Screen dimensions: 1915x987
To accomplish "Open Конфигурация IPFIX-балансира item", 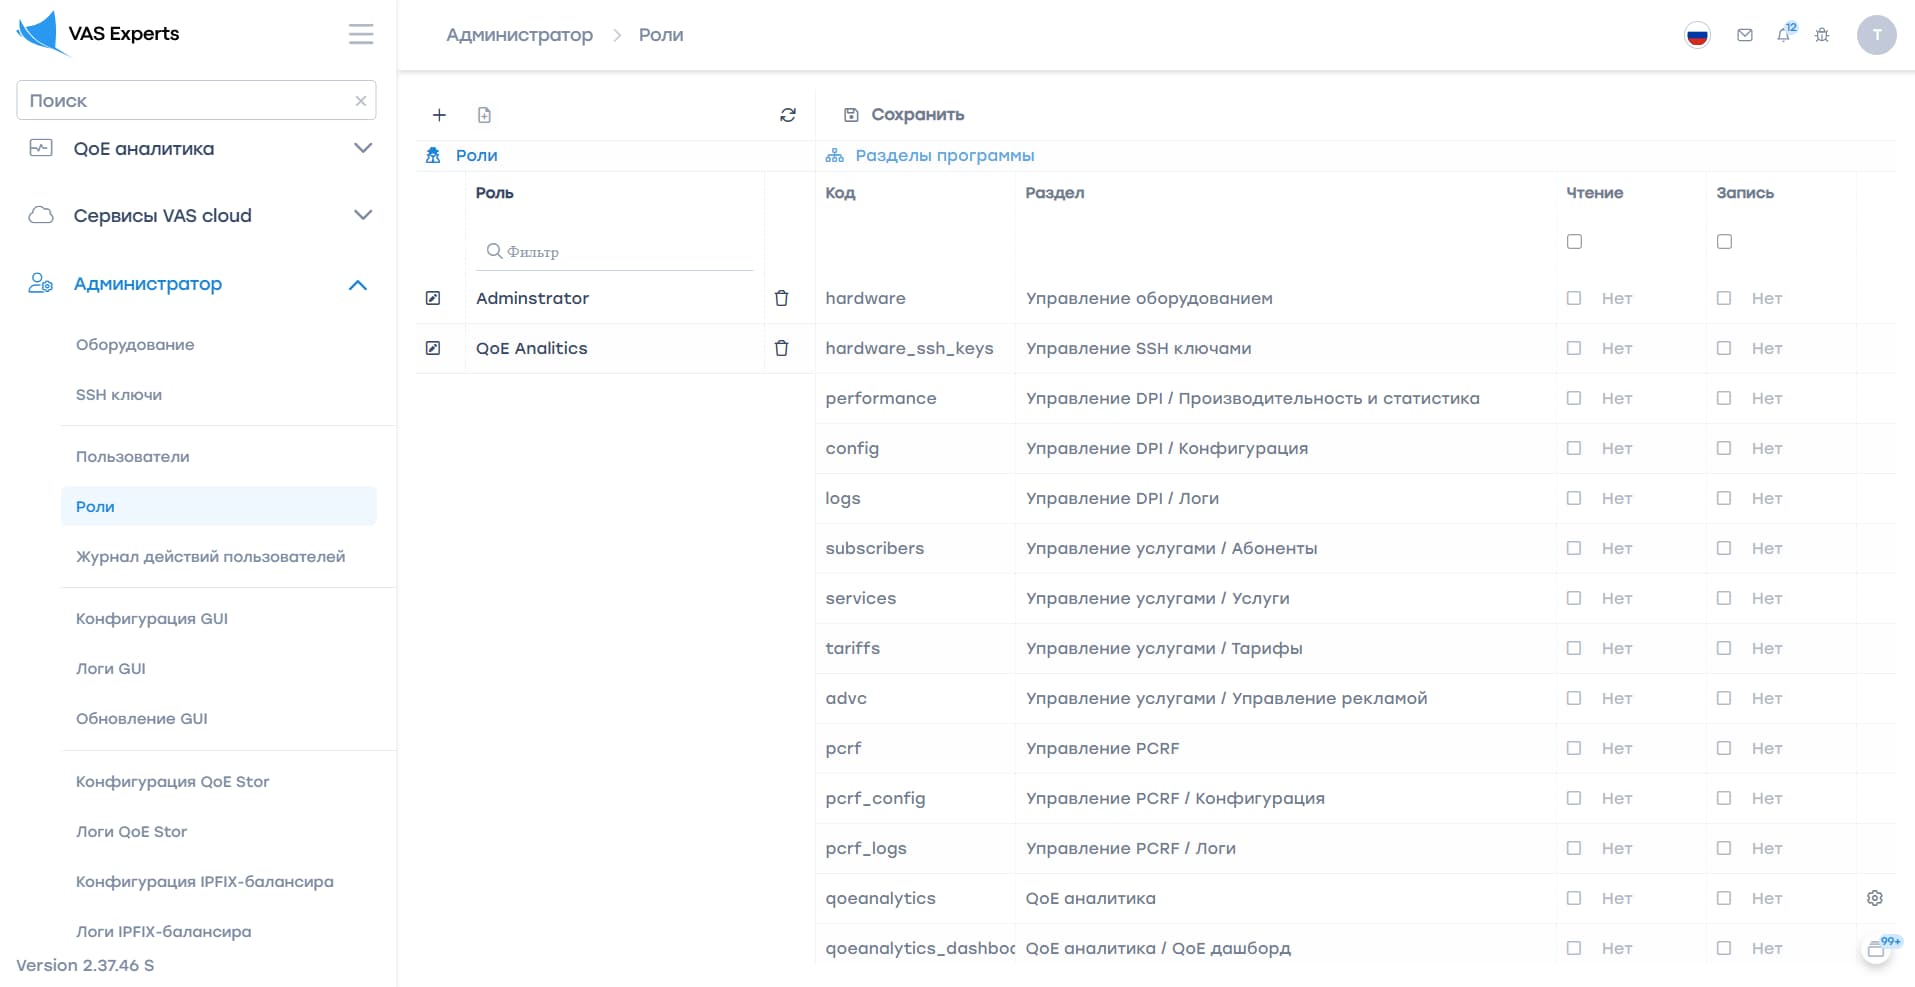I will (205, 882).
